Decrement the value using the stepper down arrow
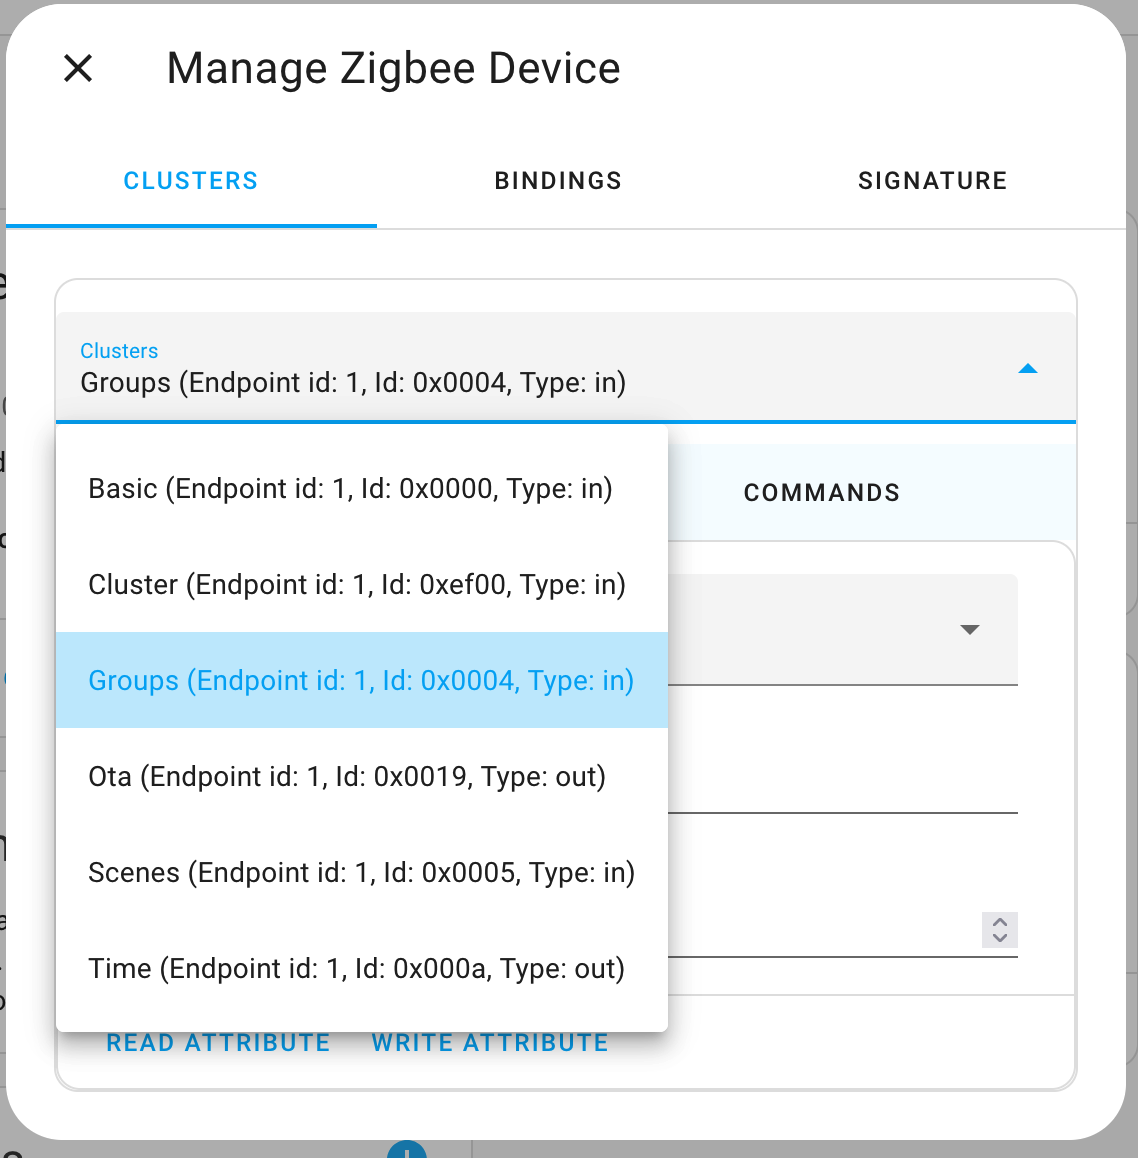Screen dimensions: 1138x1158 pos(997,937)
